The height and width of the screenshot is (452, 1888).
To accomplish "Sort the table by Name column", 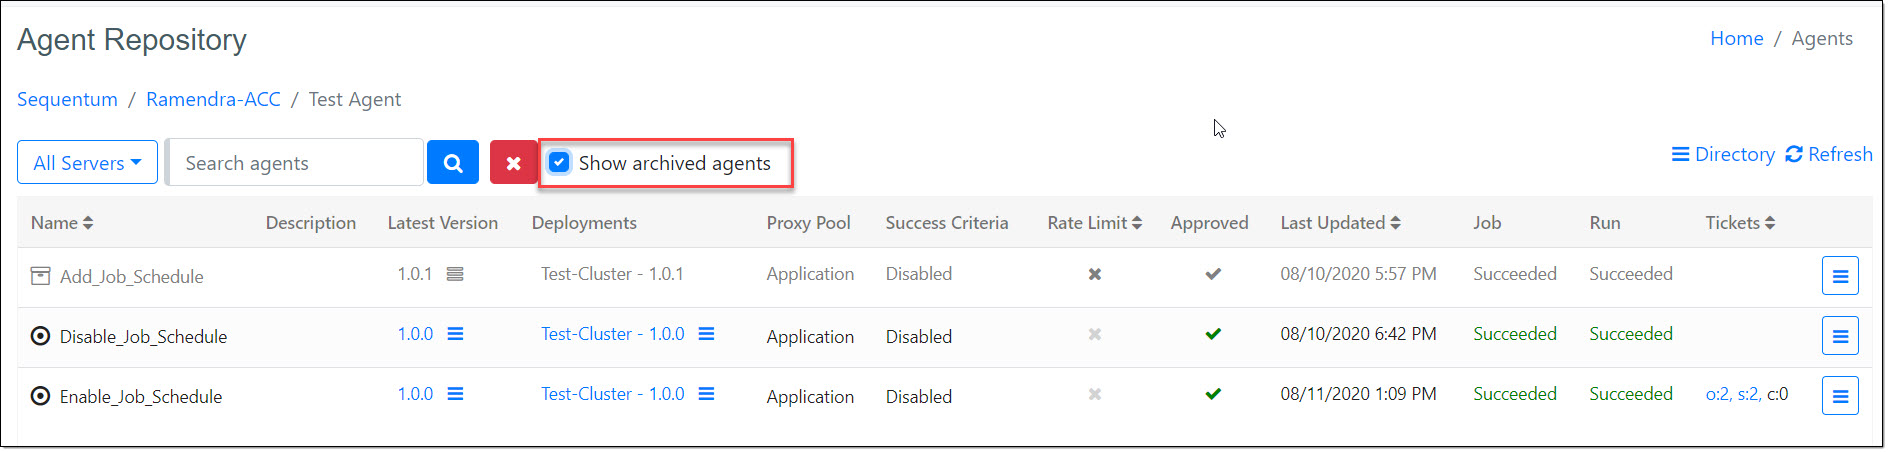I will click(x=62, y=223).
